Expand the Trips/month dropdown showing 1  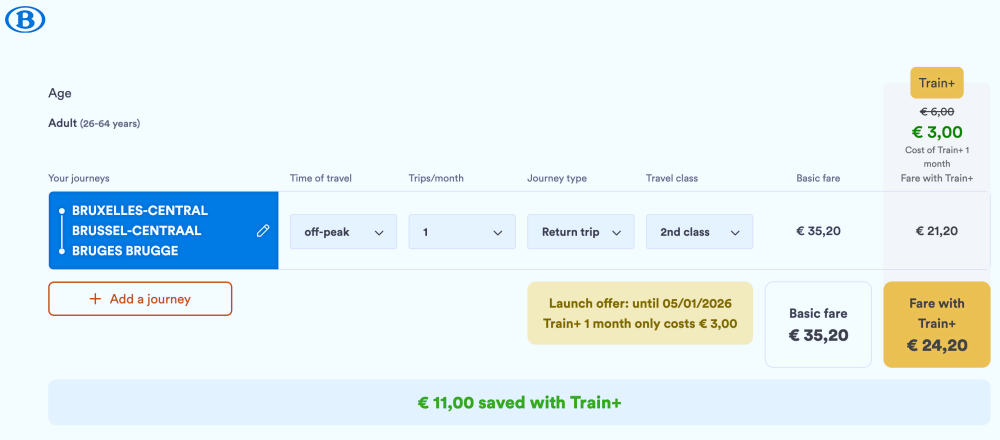tap(462, 232)
